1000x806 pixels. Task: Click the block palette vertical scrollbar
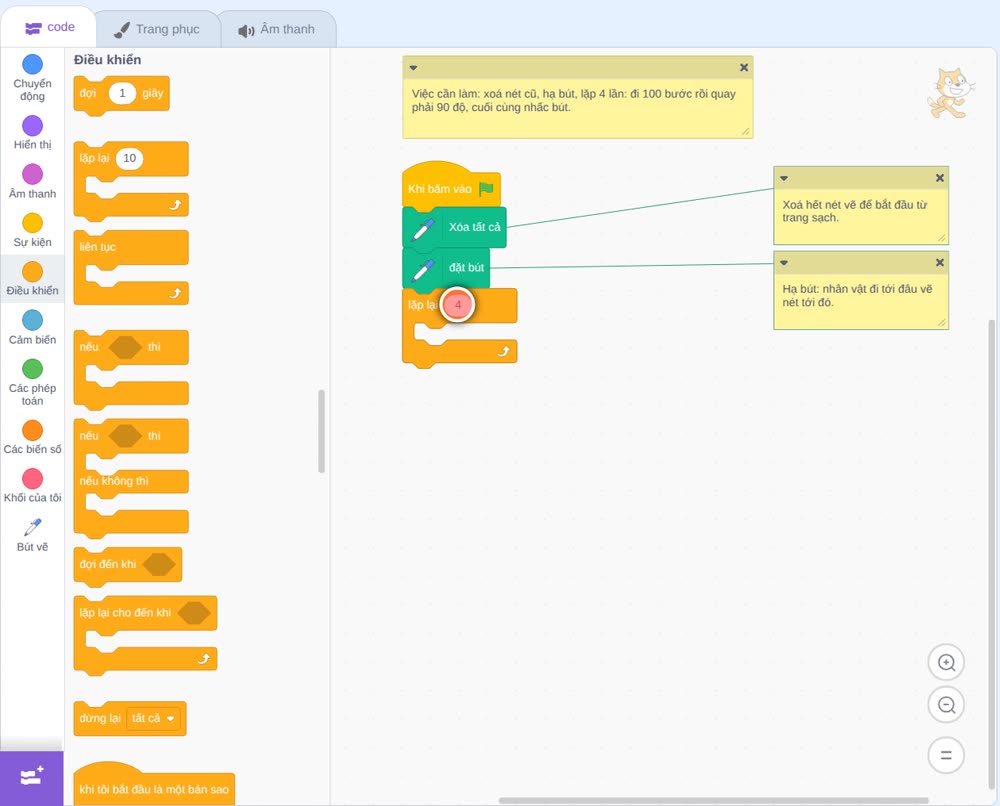321,431
